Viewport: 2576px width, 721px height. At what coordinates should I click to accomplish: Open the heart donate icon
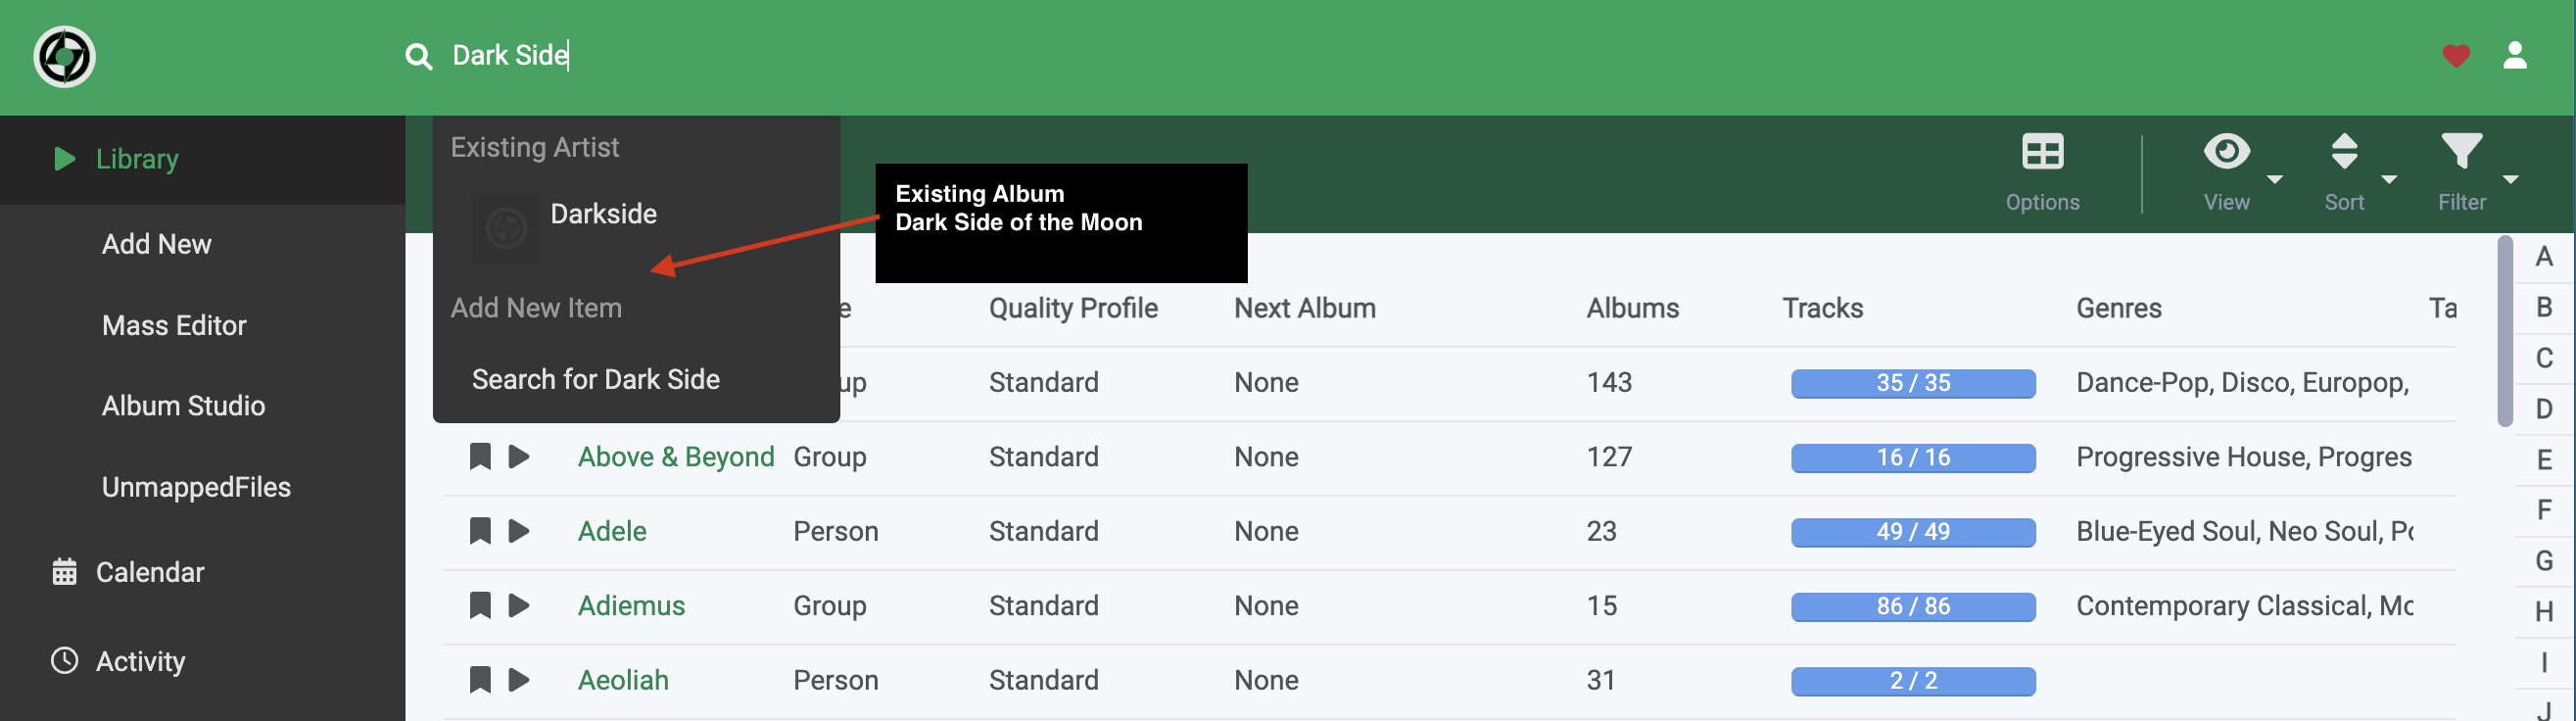point(2456,56)
